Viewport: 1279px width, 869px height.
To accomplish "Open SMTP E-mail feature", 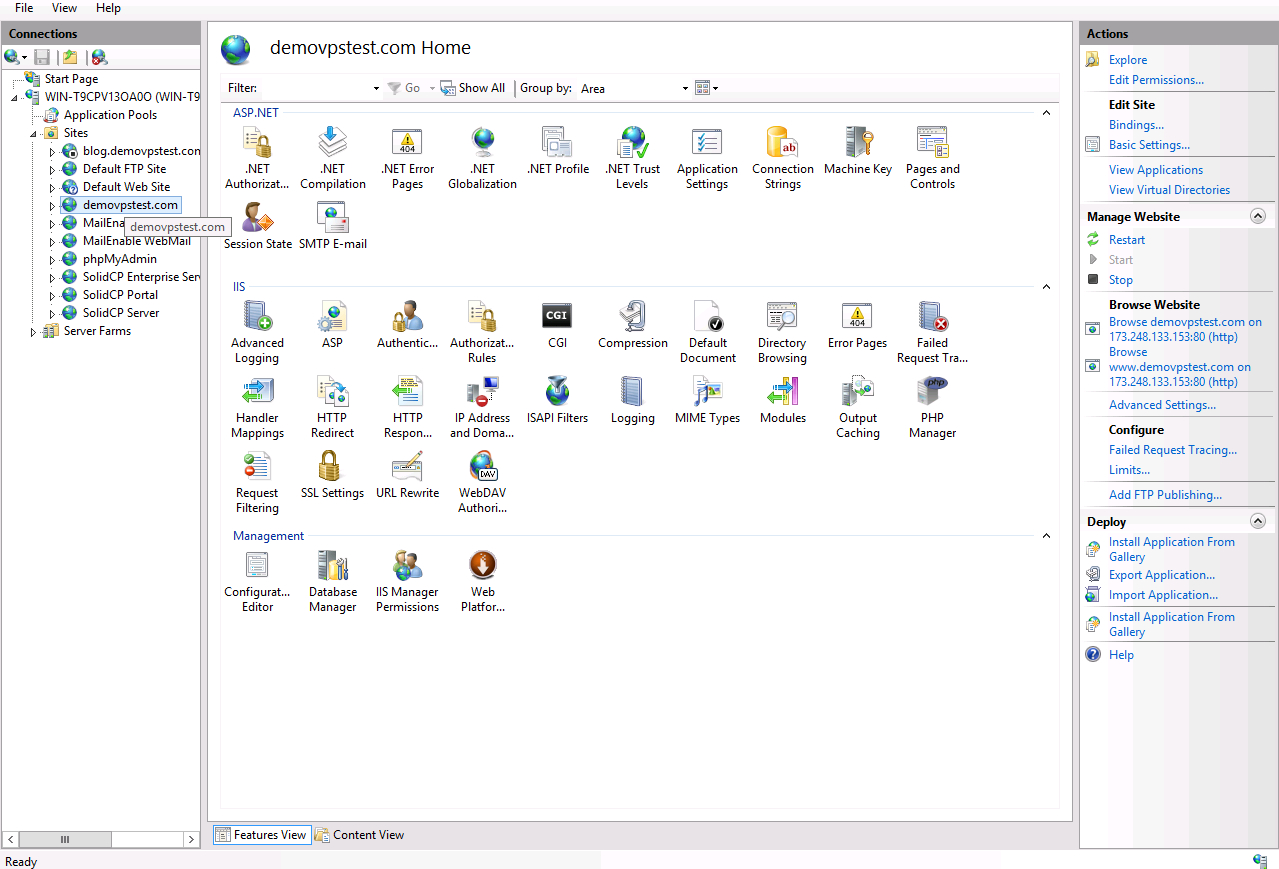I will [332, 226].
